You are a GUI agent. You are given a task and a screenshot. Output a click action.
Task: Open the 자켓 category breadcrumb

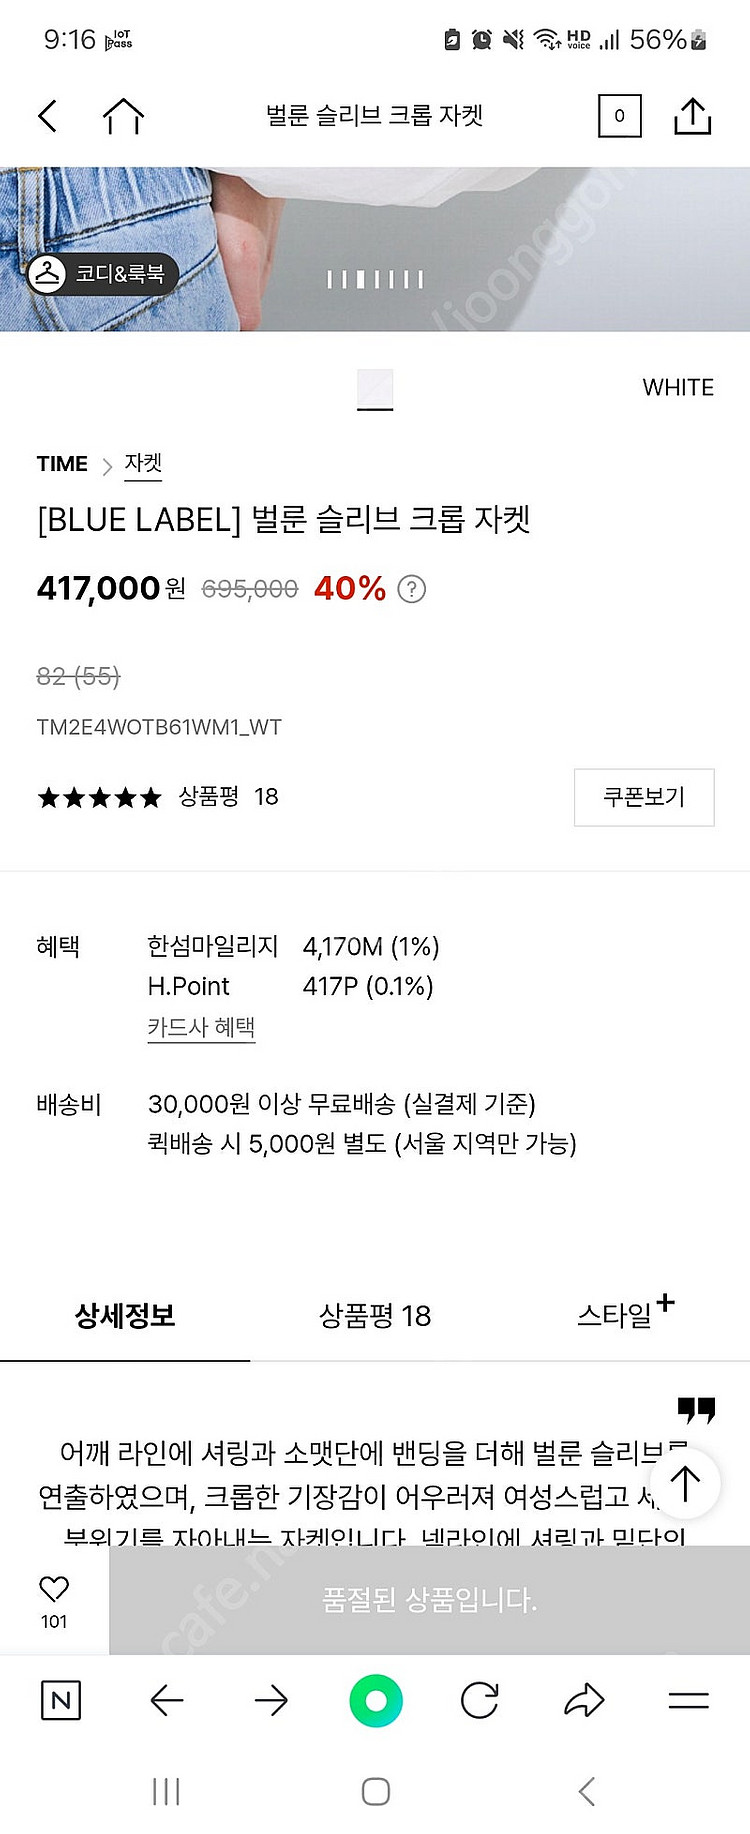(x=143, y=463)
